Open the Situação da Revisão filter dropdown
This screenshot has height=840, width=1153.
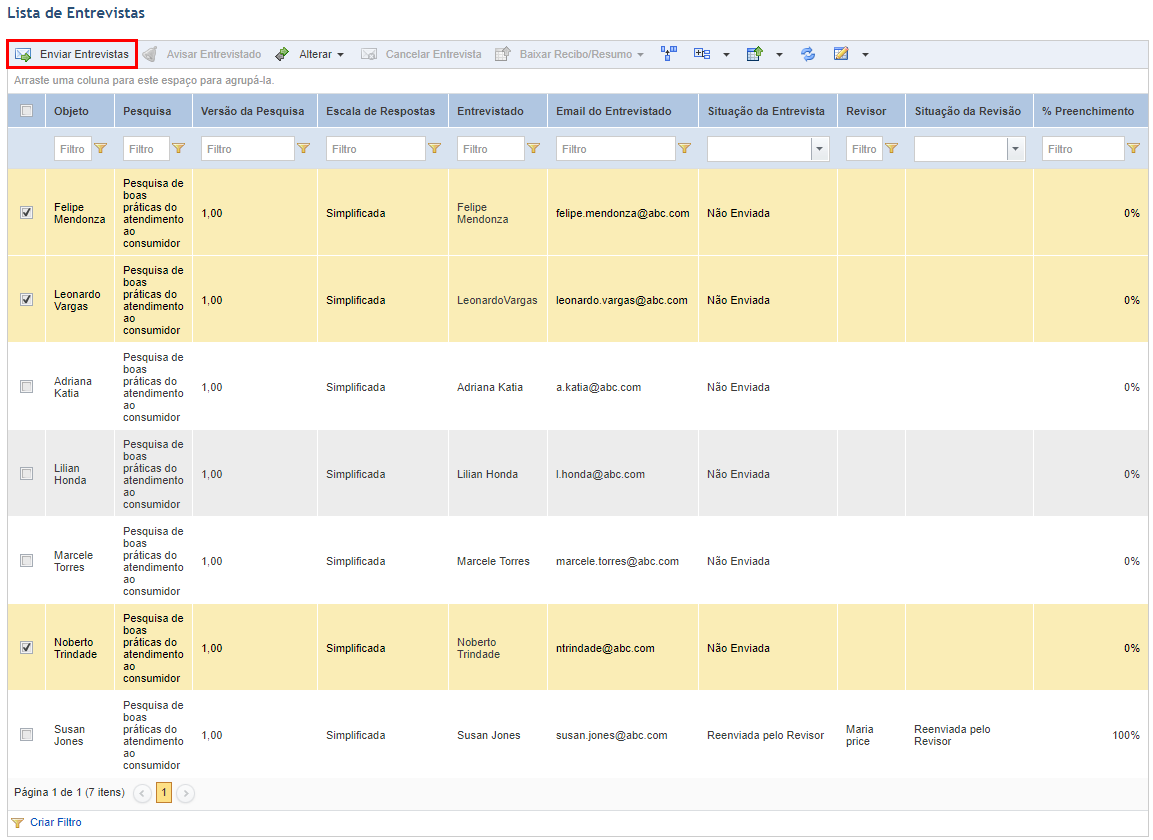(1016, 149)
